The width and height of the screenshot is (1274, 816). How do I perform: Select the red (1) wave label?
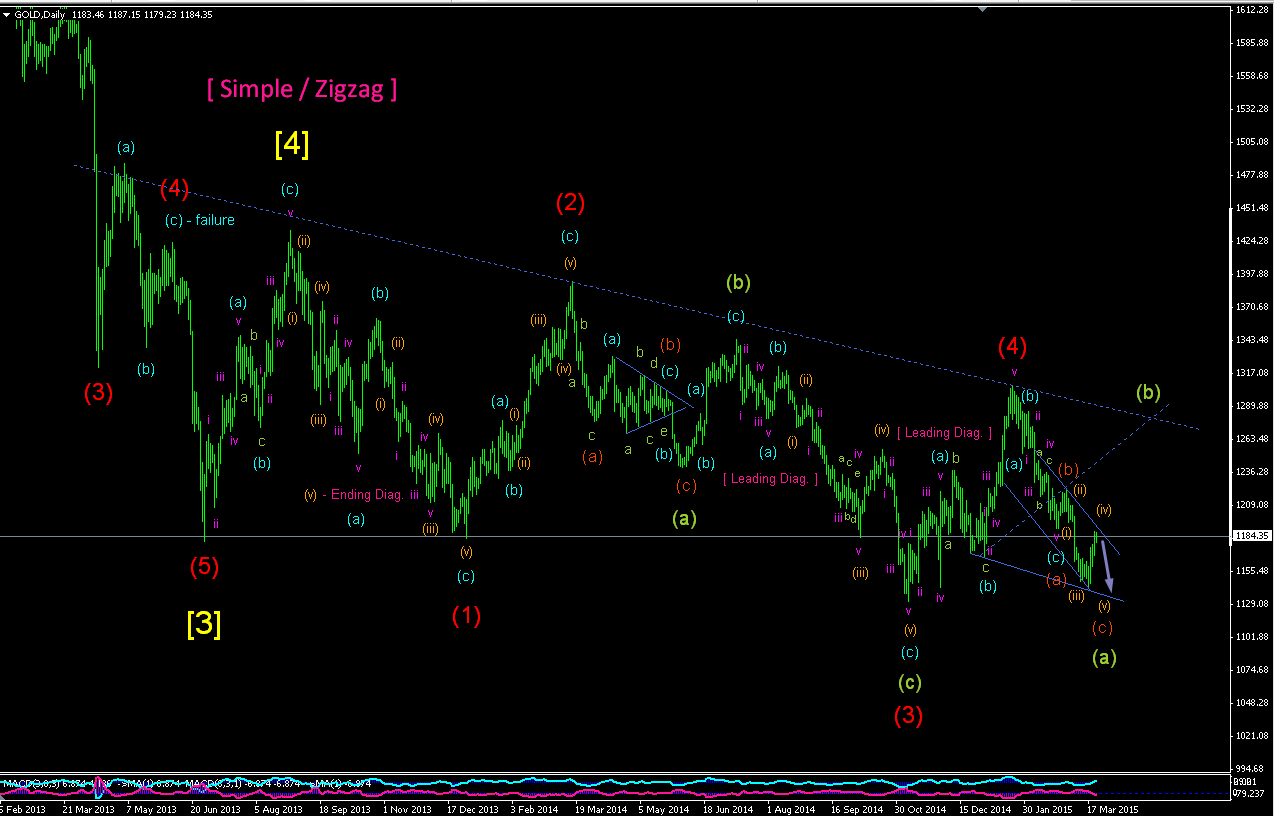466,616
